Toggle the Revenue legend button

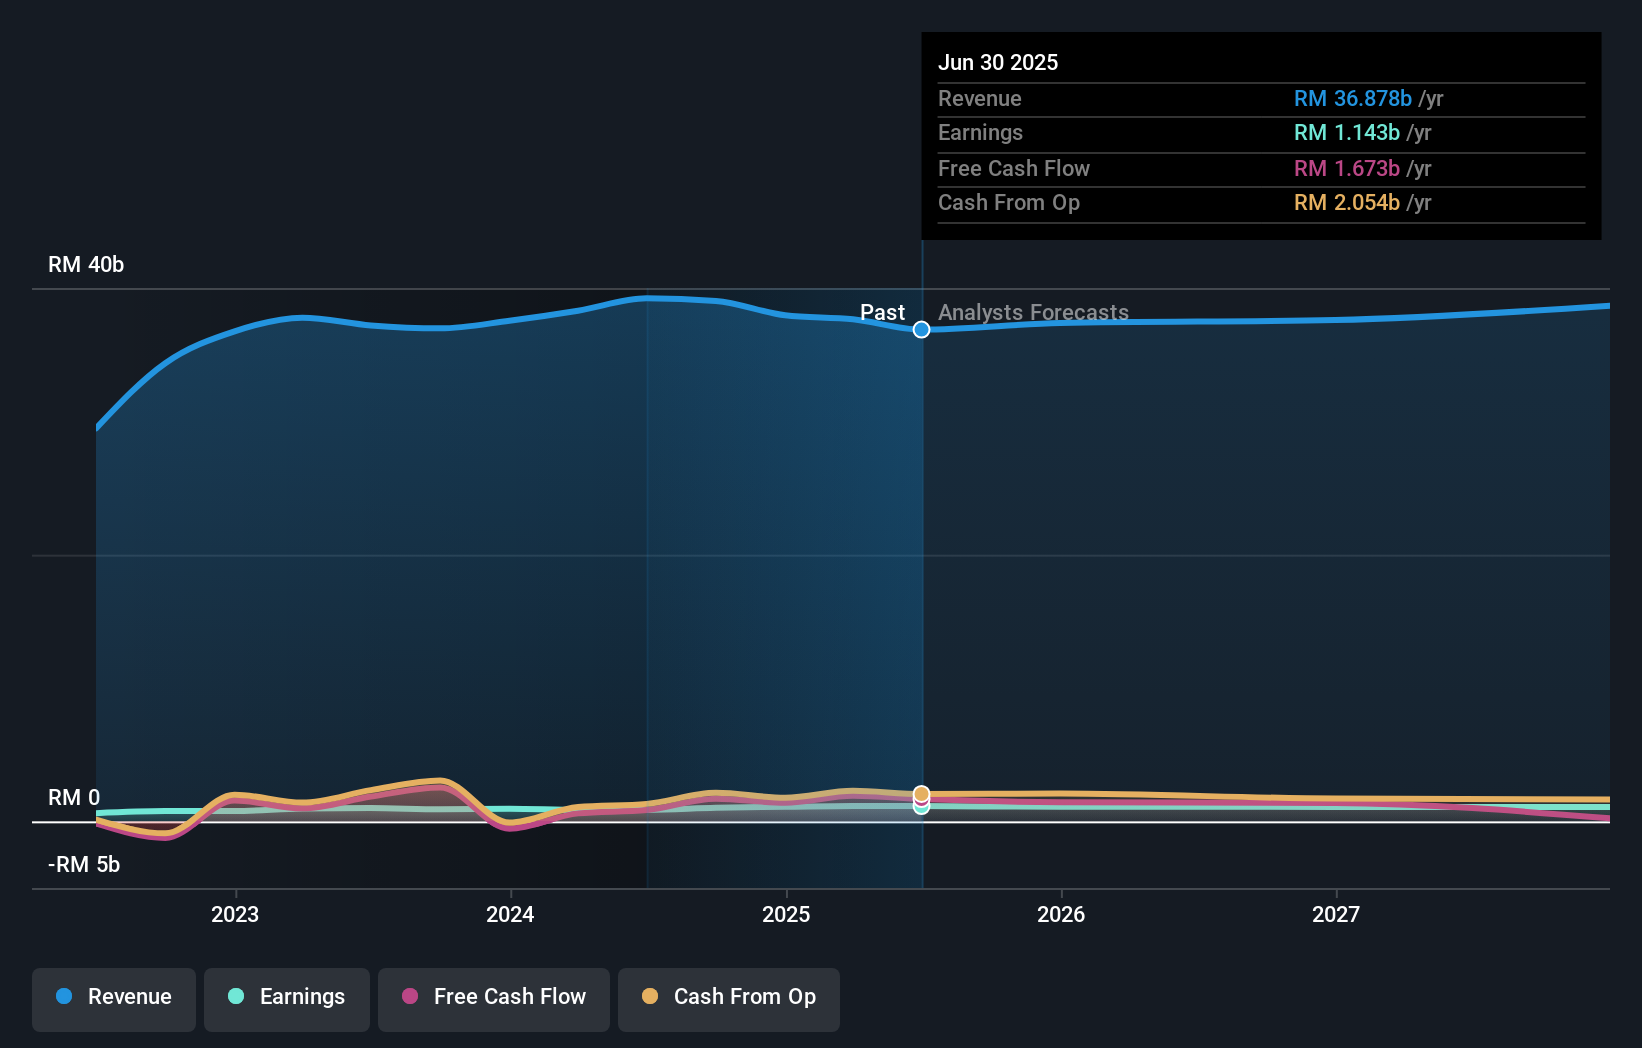[x=114, y=999]
